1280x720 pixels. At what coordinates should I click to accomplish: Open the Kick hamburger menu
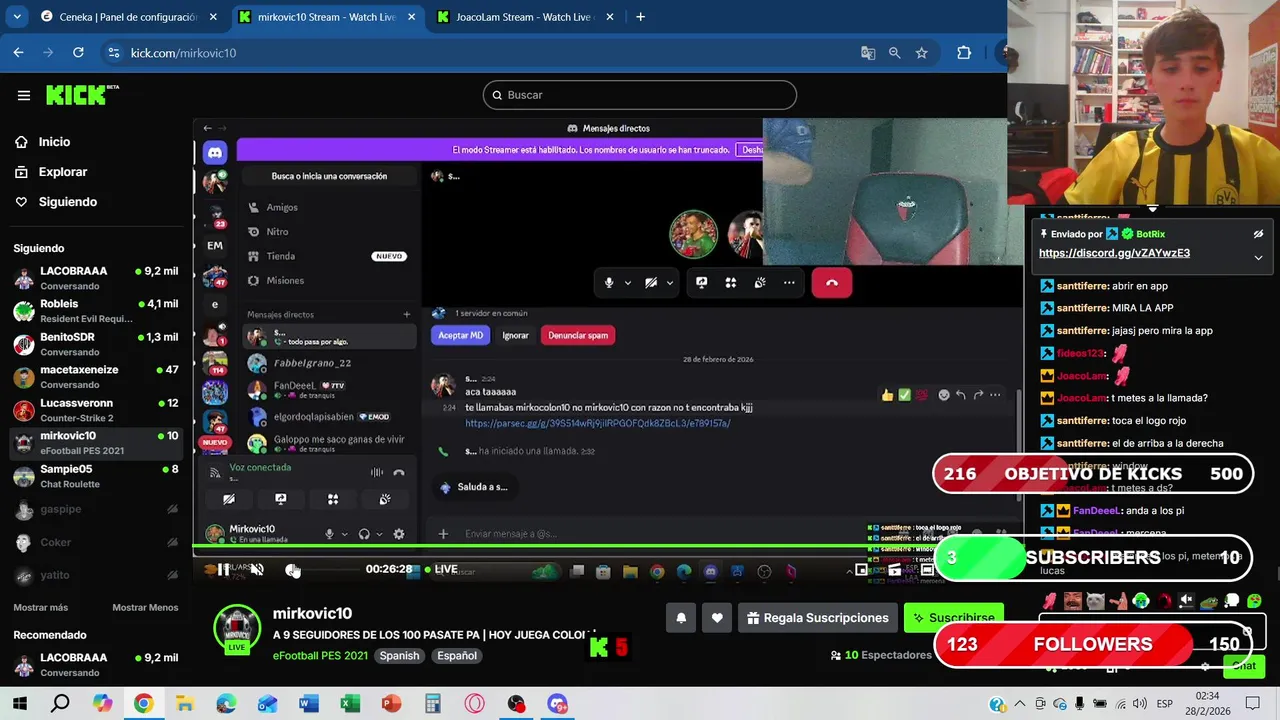(24, 95)
